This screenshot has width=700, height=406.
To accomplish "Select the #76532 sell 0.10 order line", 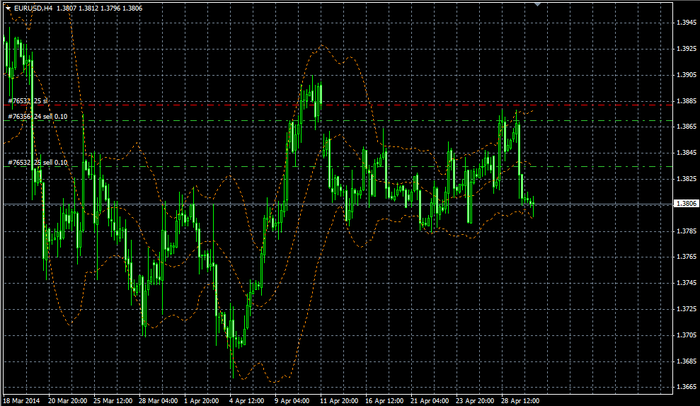I will (x=338, y=167).
